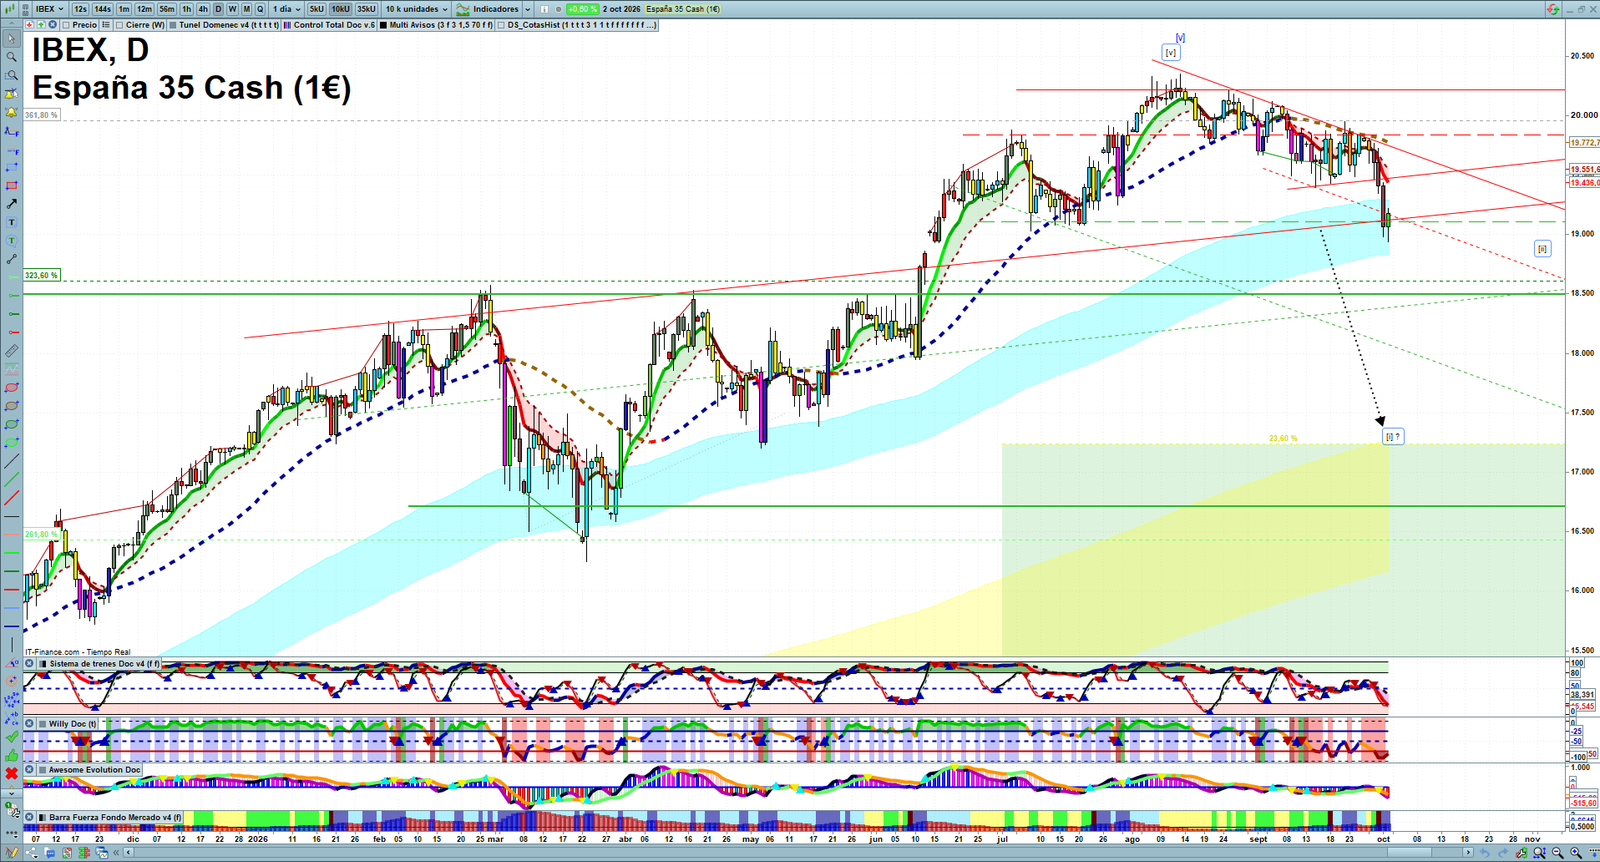
Task: Select the 10kU history units button
Action: pyautogui.click(x=341, y=9)
